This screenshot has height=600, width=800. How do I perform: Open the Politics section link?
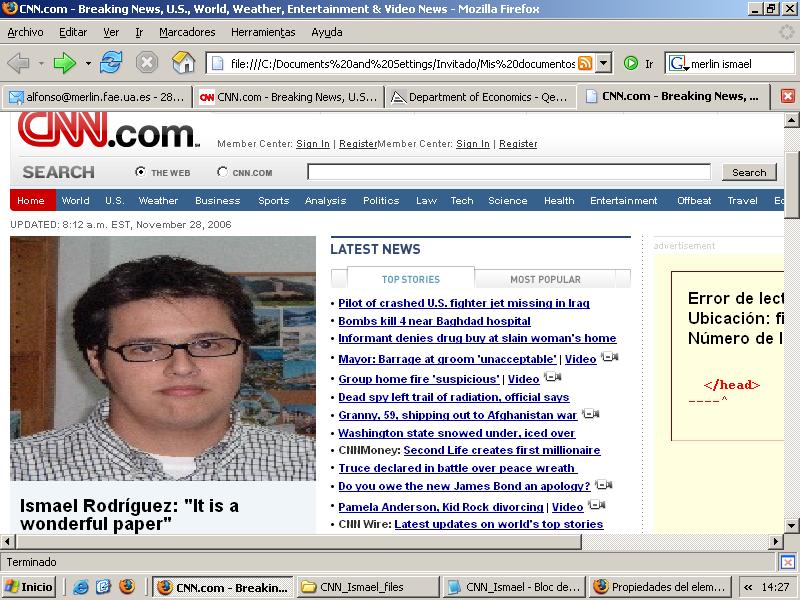pos(381,201)
